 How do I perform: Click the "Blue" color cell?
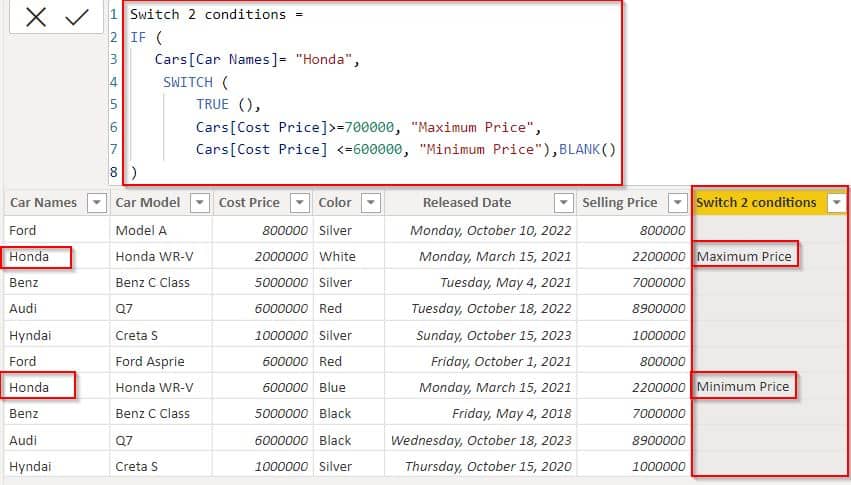332,387
